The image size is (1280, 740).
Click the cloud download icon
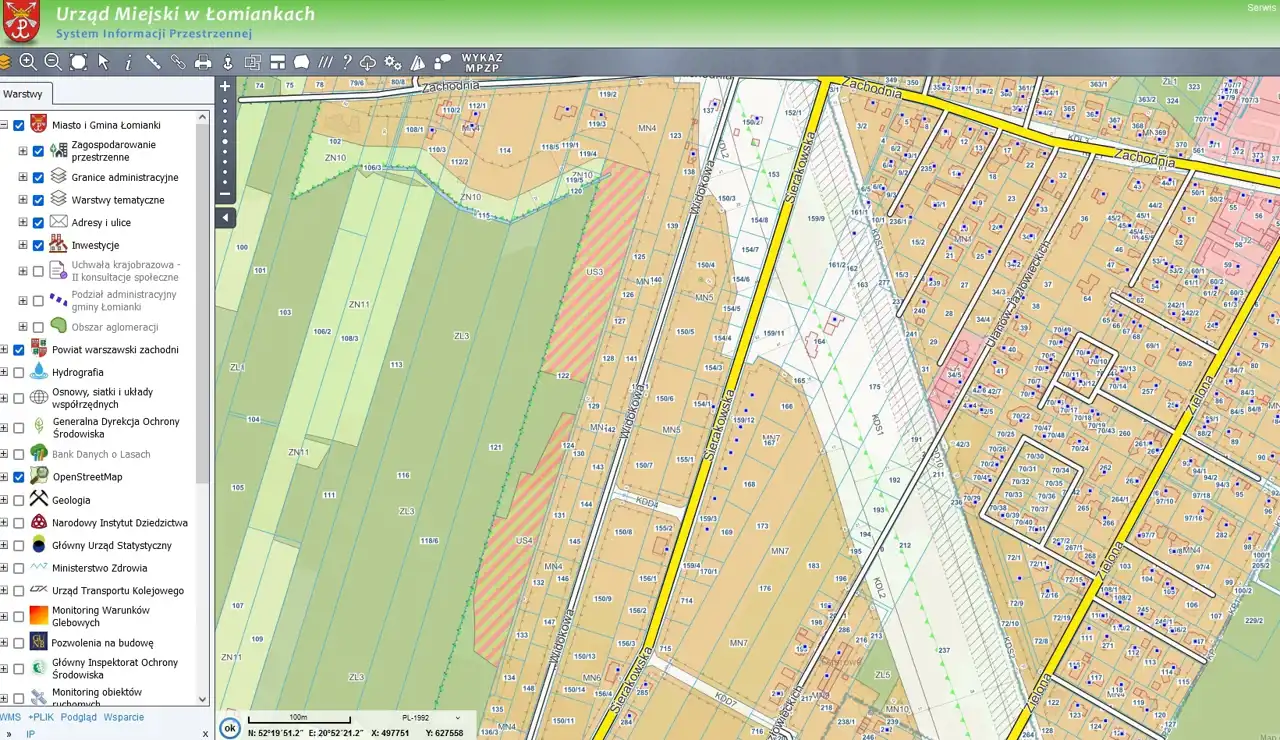tap(368, 62)
